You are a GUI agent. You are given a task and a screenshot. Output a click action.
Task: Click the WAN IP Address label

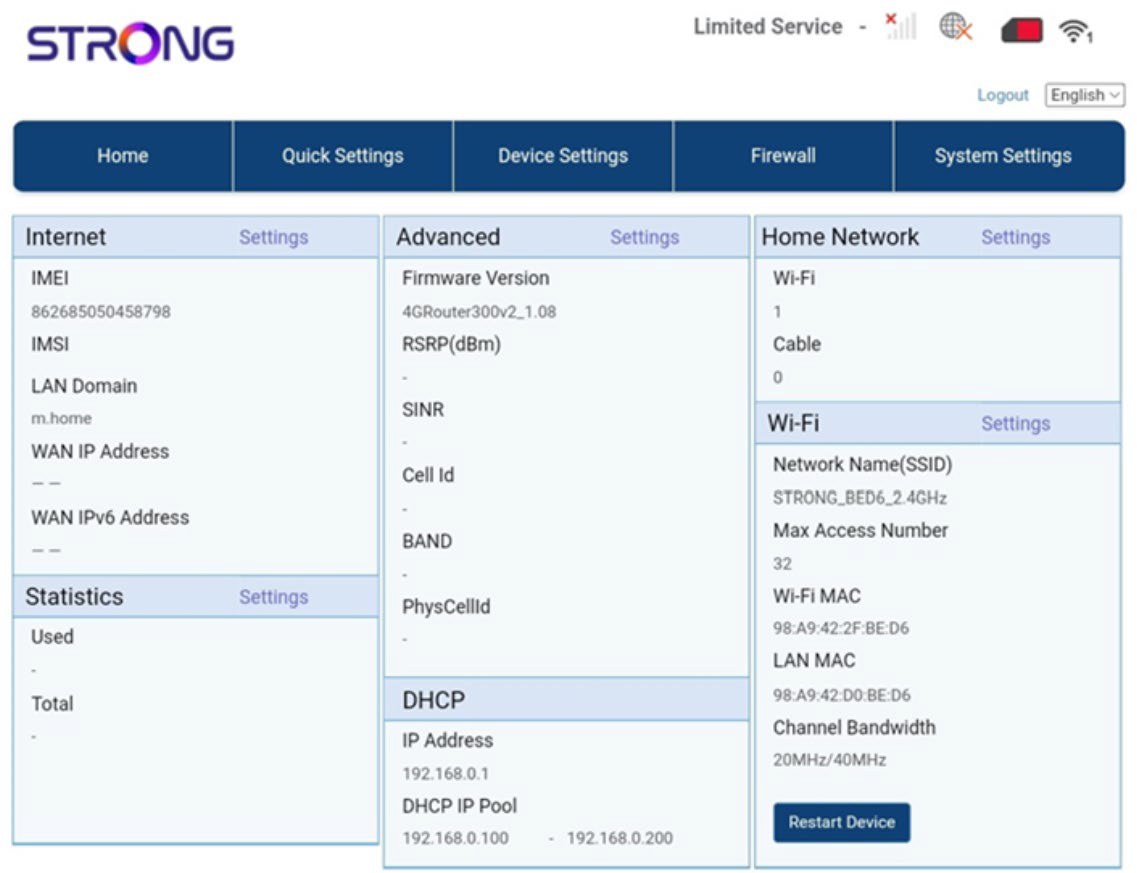coord(100,452)
